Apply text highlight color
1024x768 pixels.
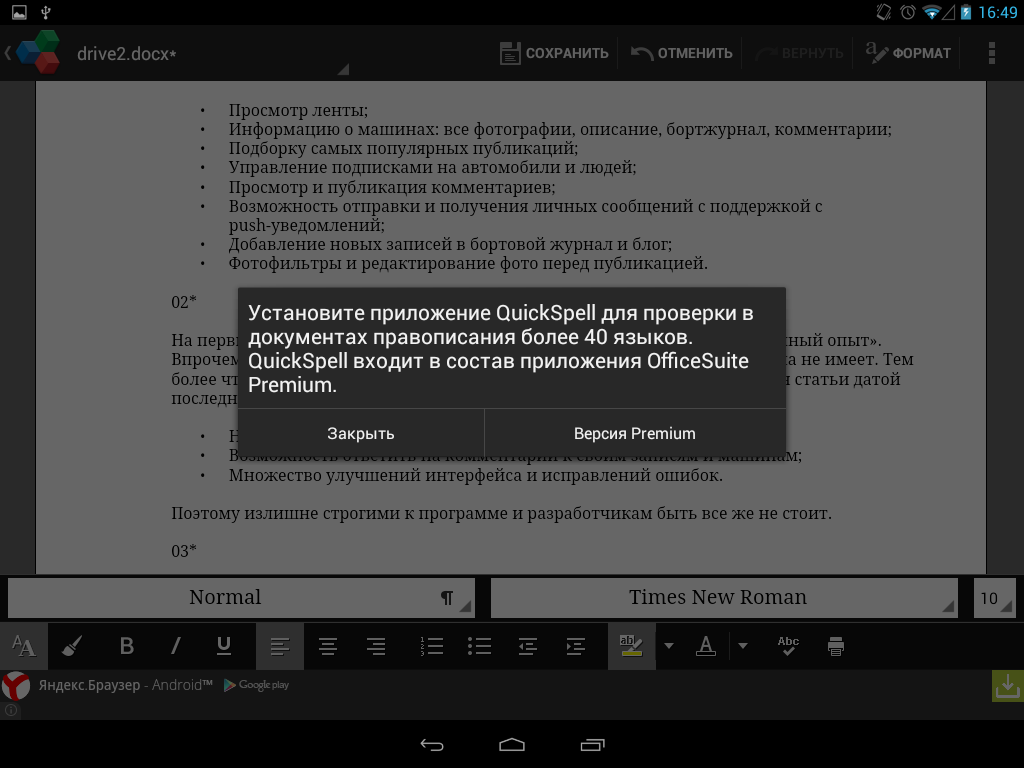[631, 647]
